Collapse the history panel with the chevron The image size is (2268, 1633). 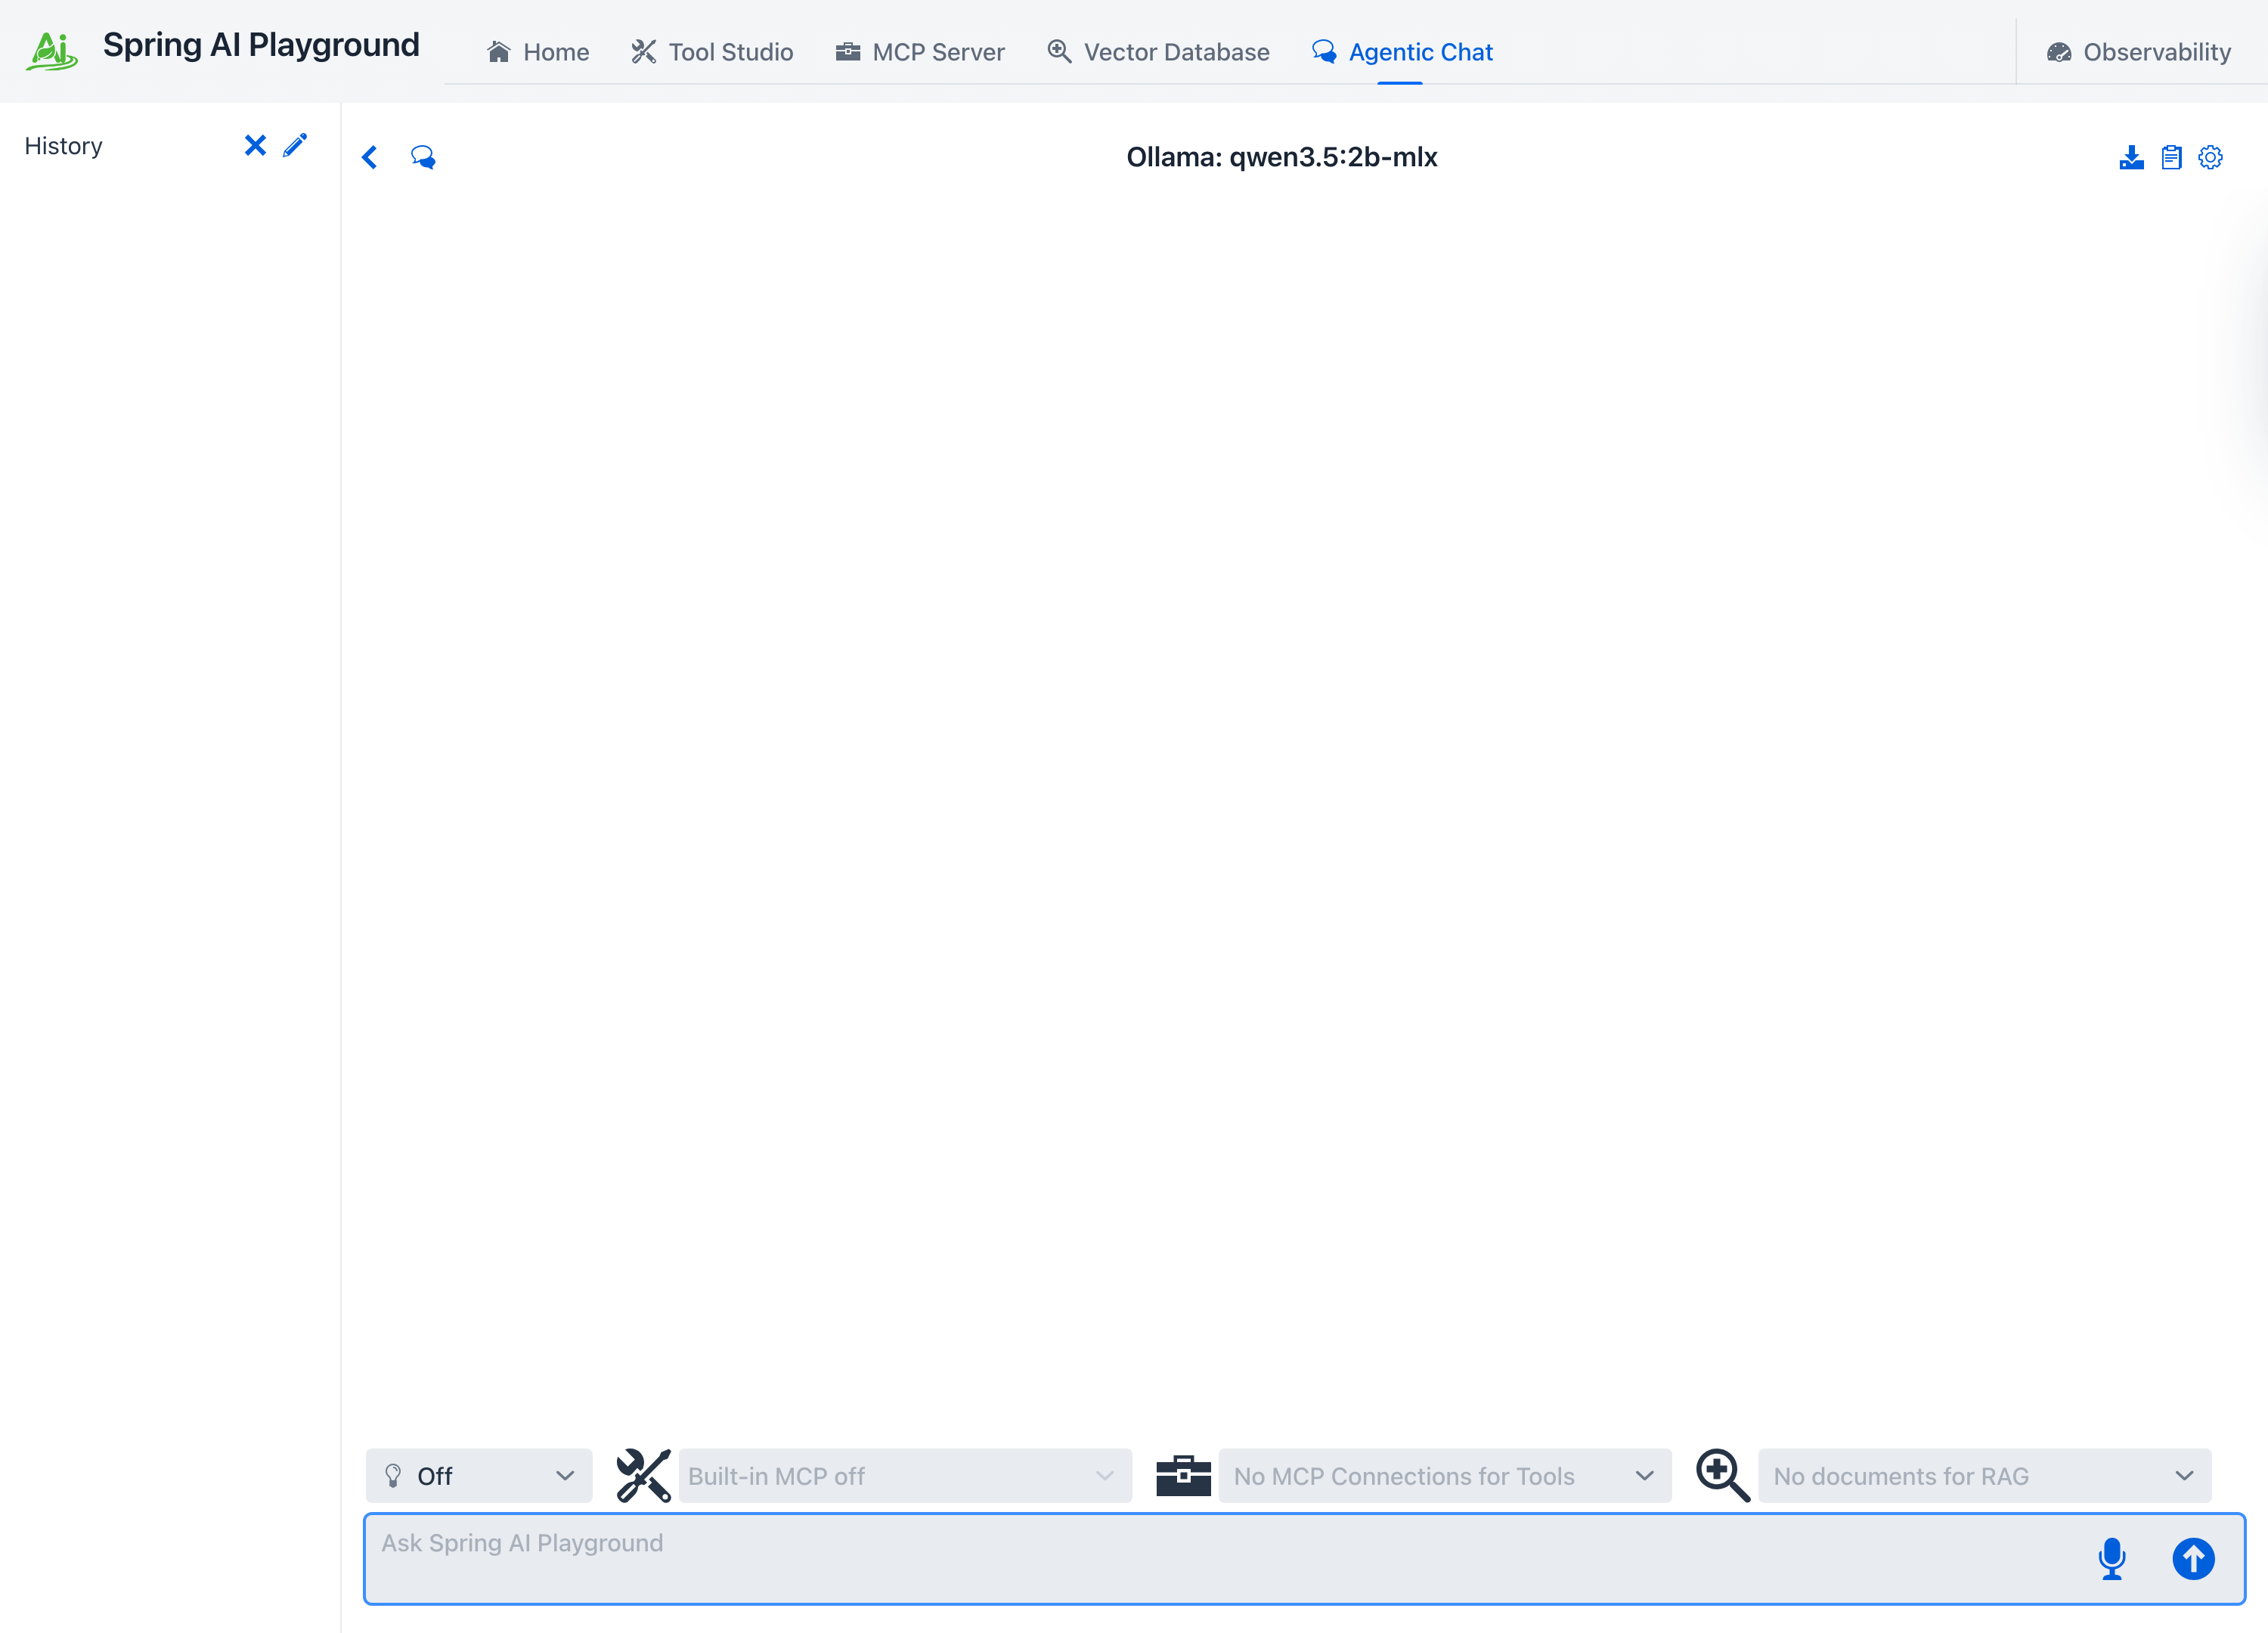coord(370,157)
